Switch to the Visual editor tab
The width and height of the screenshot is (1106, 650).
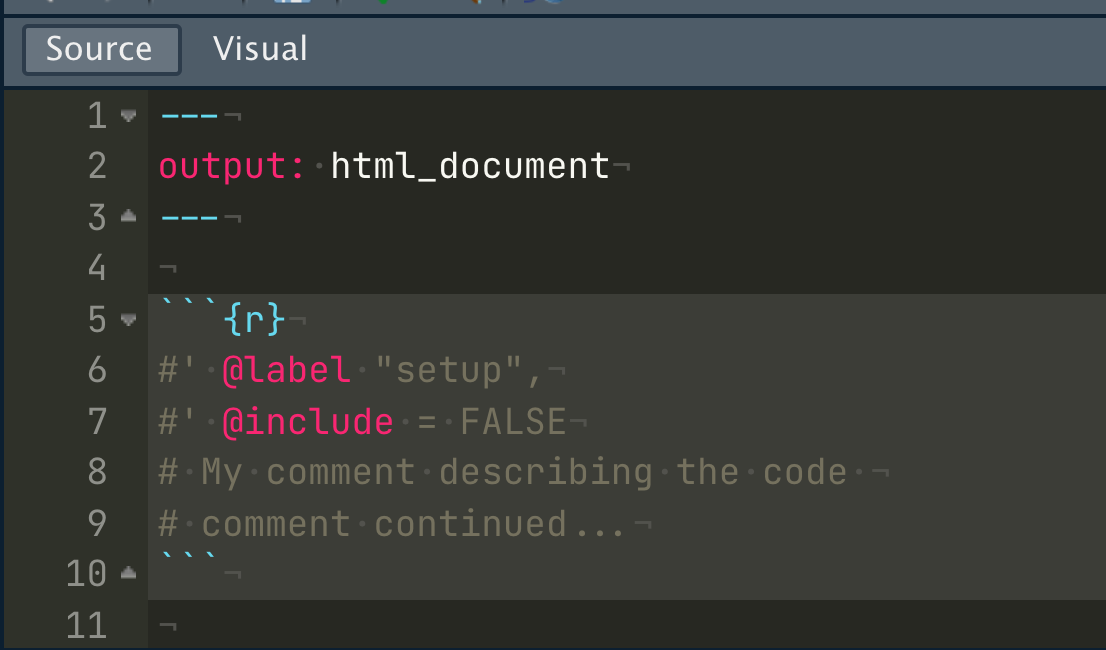pos(259,48)
